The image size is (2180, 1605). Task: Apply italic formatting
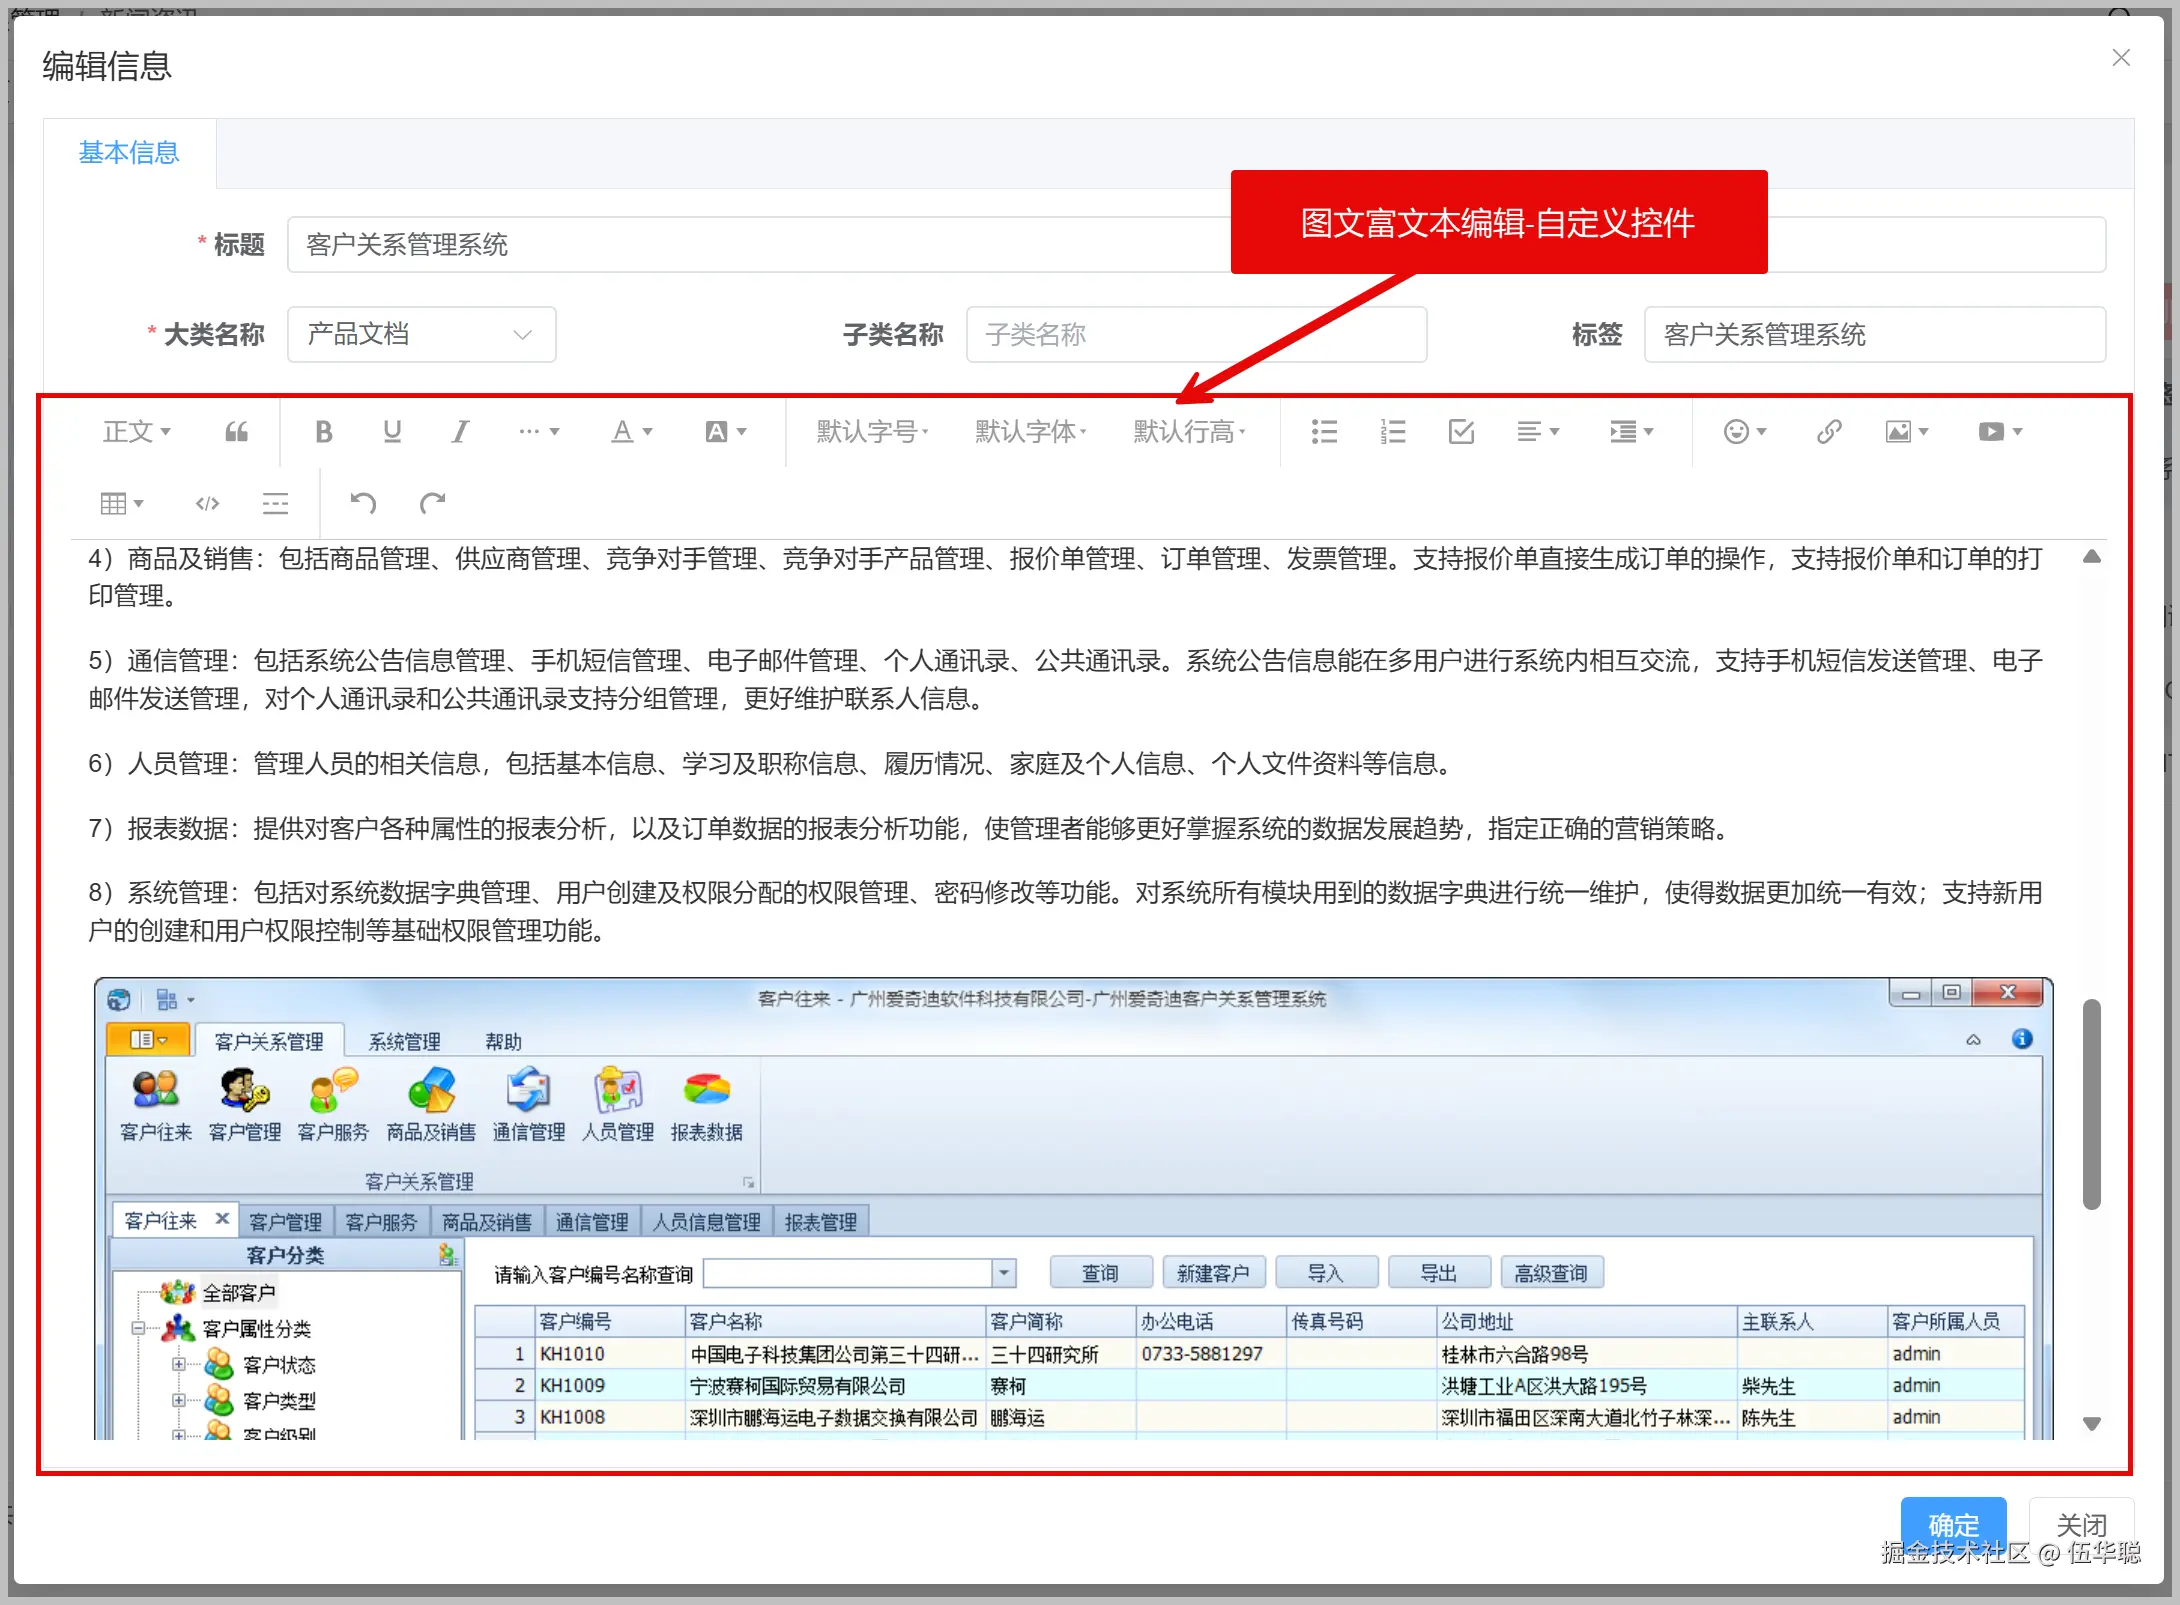coord(459,432)
